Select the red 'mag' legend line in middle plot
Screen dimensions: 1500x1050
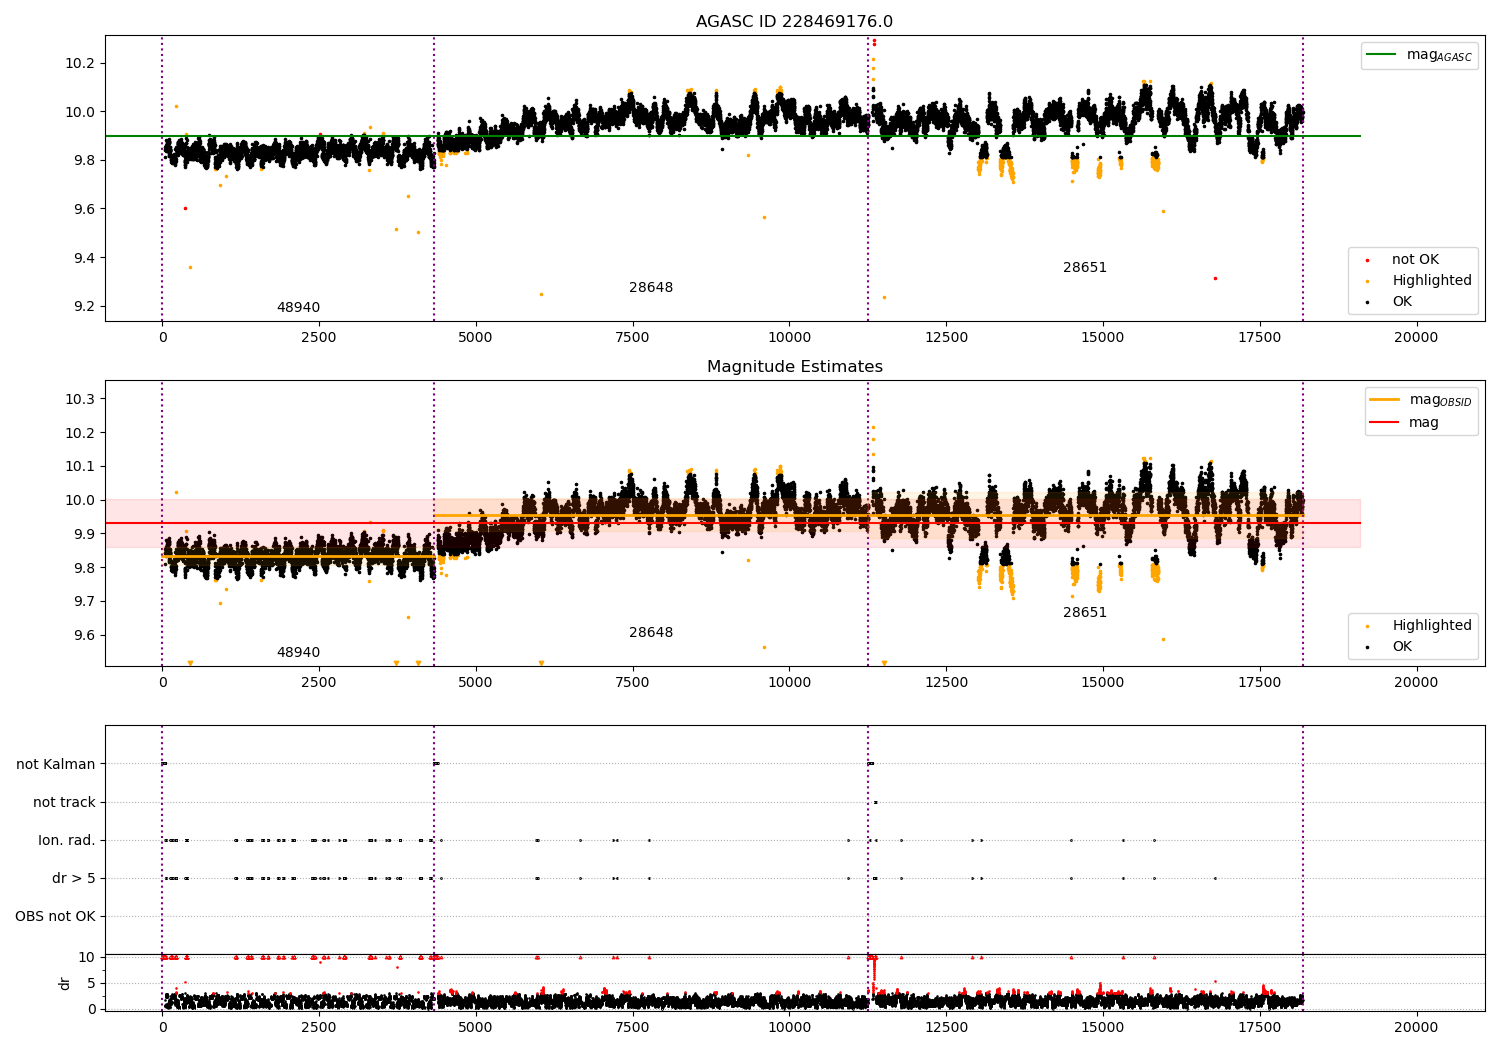point(1385,423)
